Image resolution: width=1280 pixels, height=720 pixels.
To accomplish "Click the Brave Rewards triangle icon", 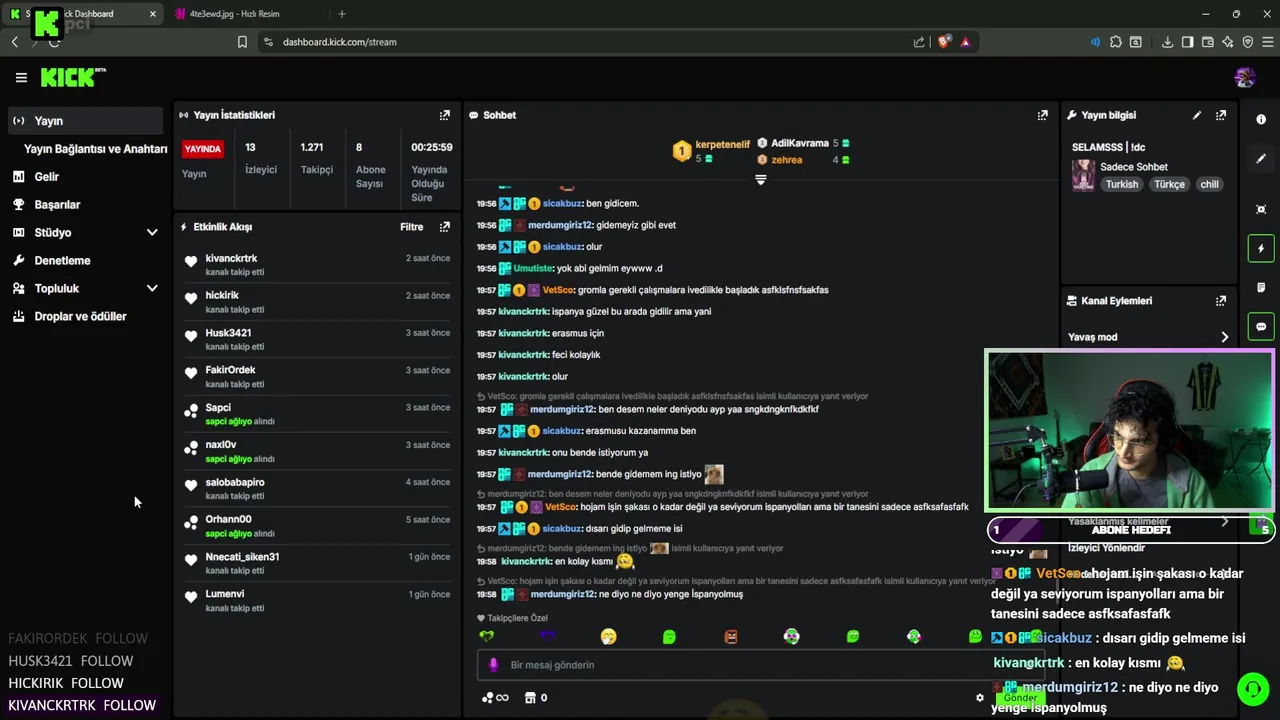I will click(965, 42).
